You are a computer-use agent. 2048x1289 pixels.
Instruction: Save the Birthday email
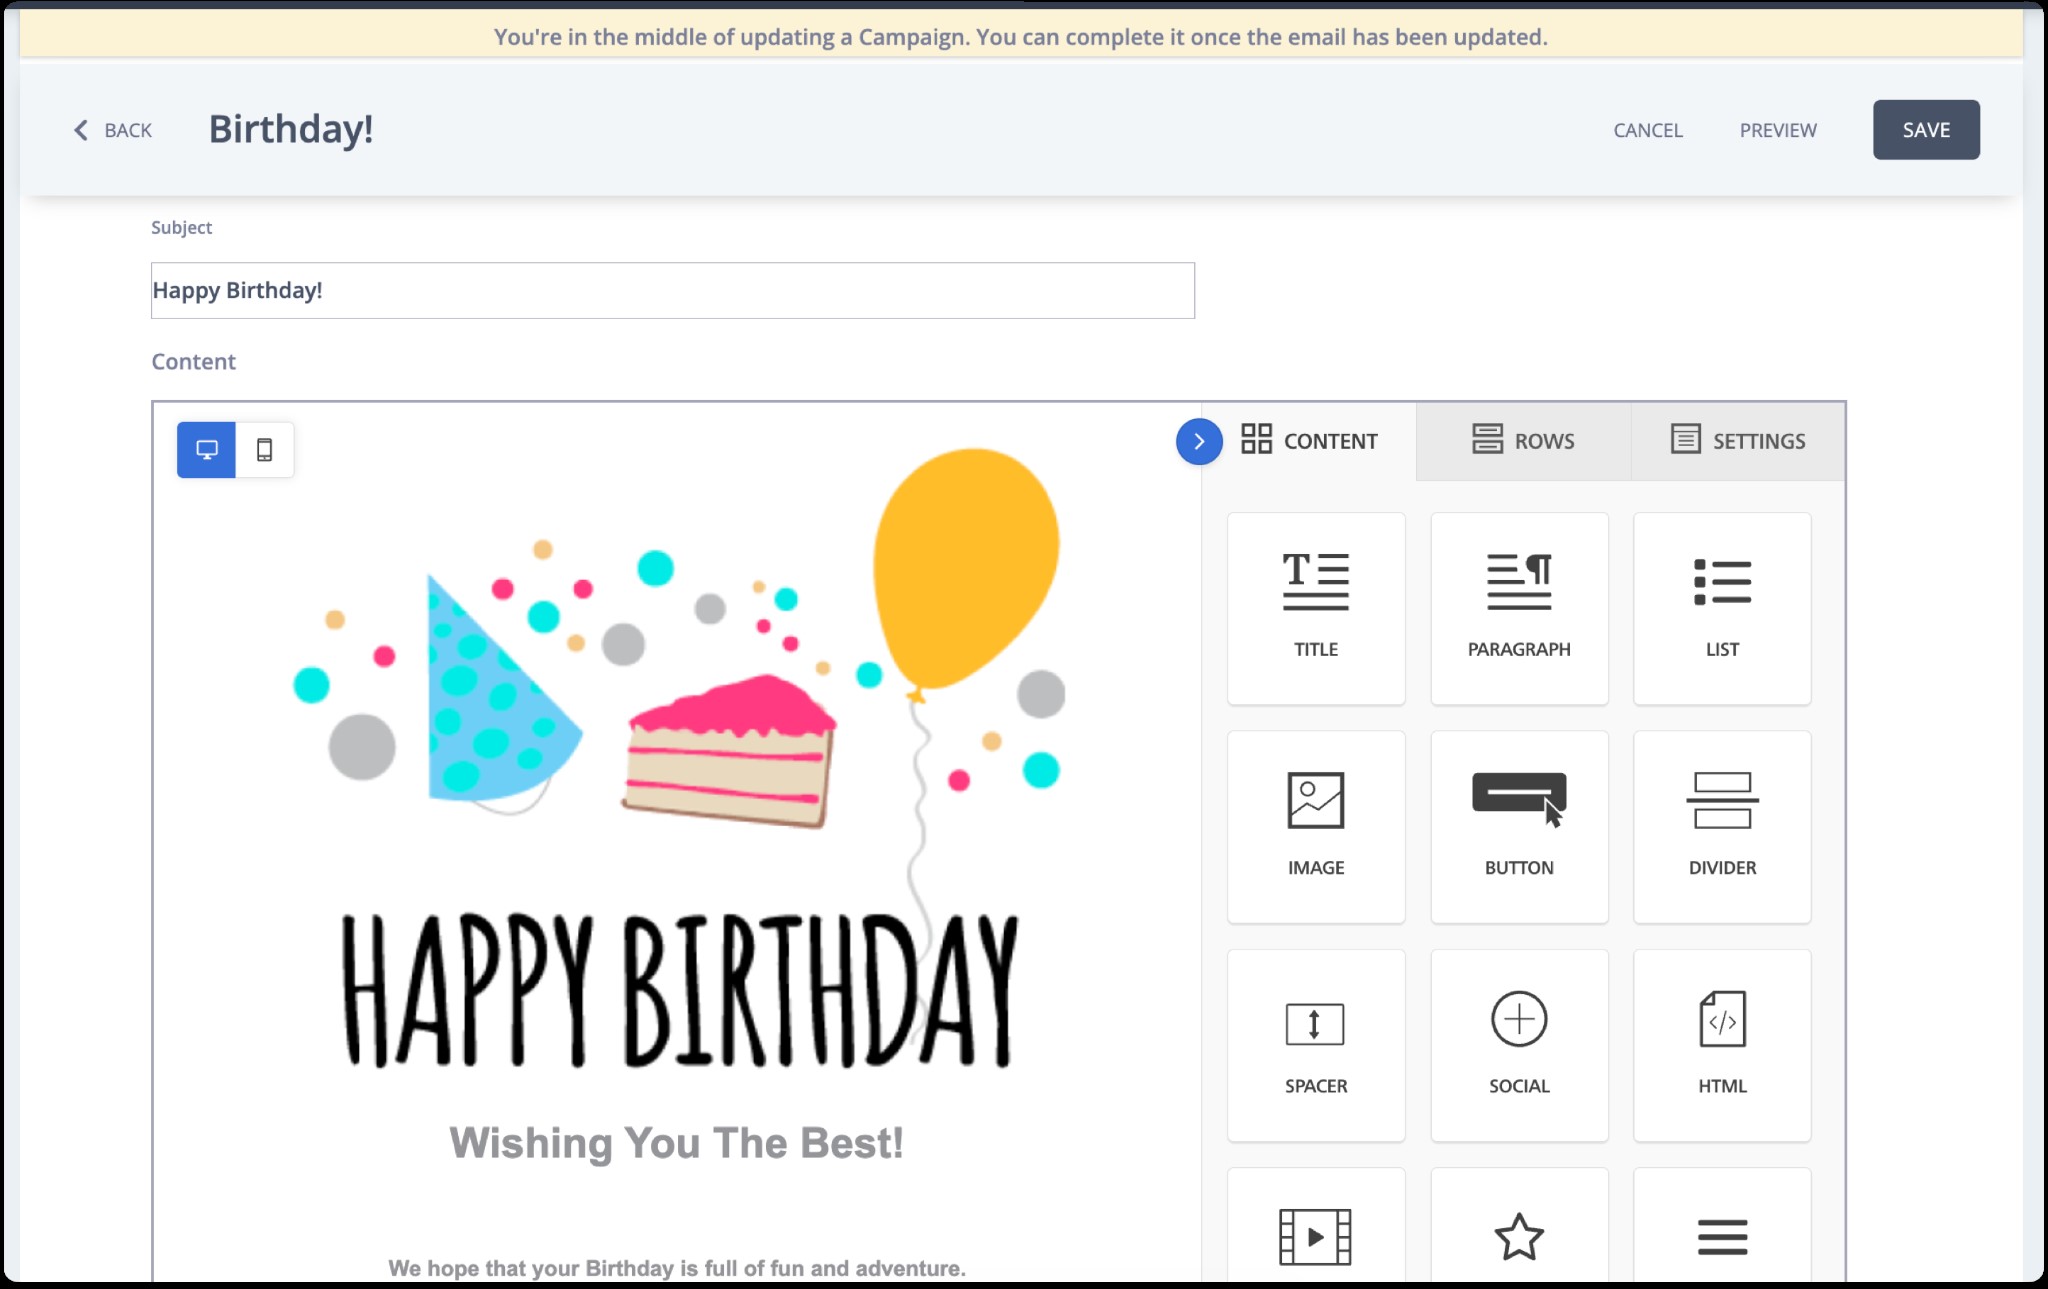[x=1926, y=130]
